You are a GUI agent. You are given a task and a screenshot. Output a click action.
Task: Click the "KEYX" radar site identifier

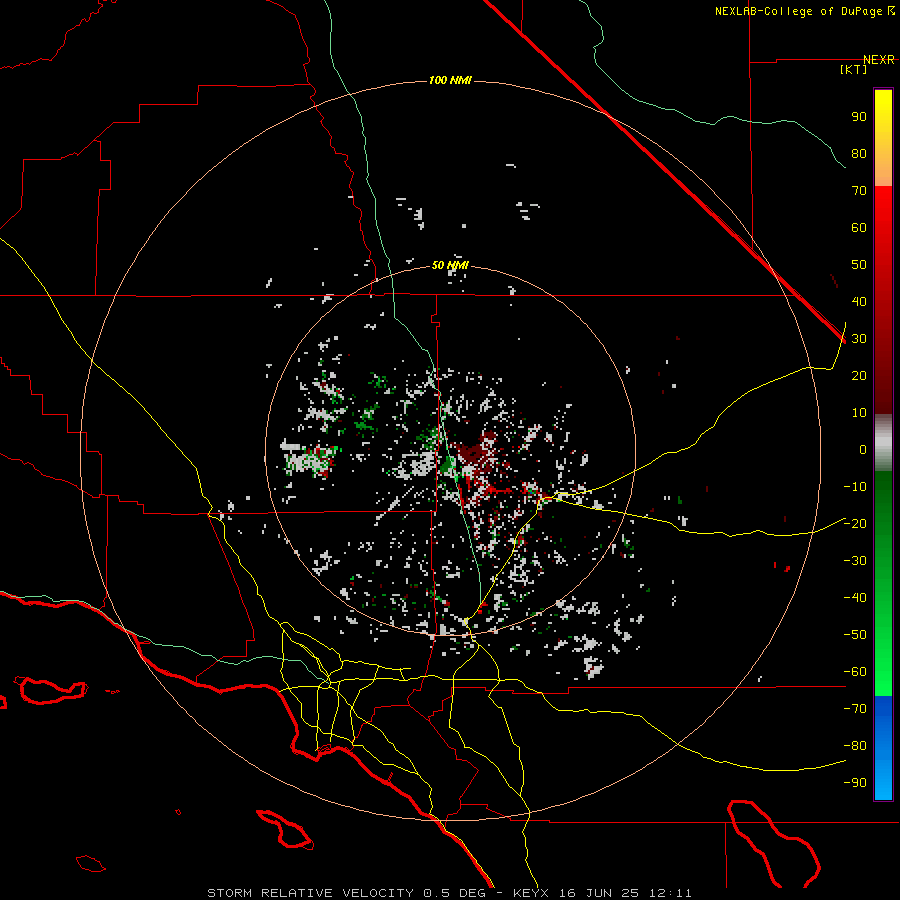point(531,893)
